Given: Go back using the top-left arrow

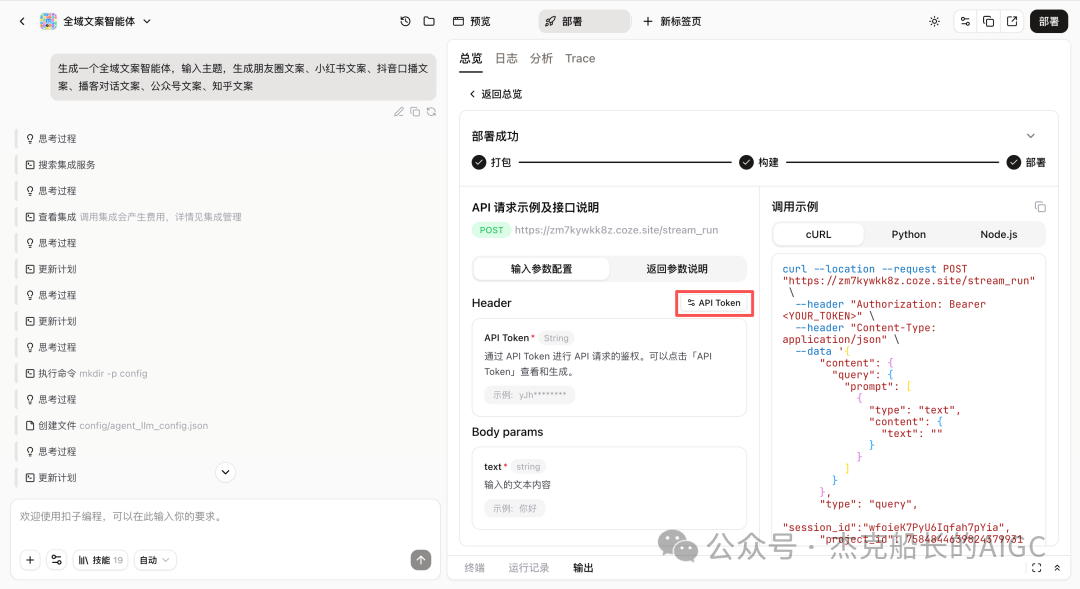Looking at the screenshot, I should pyautogui.click(x=22, y=21).
